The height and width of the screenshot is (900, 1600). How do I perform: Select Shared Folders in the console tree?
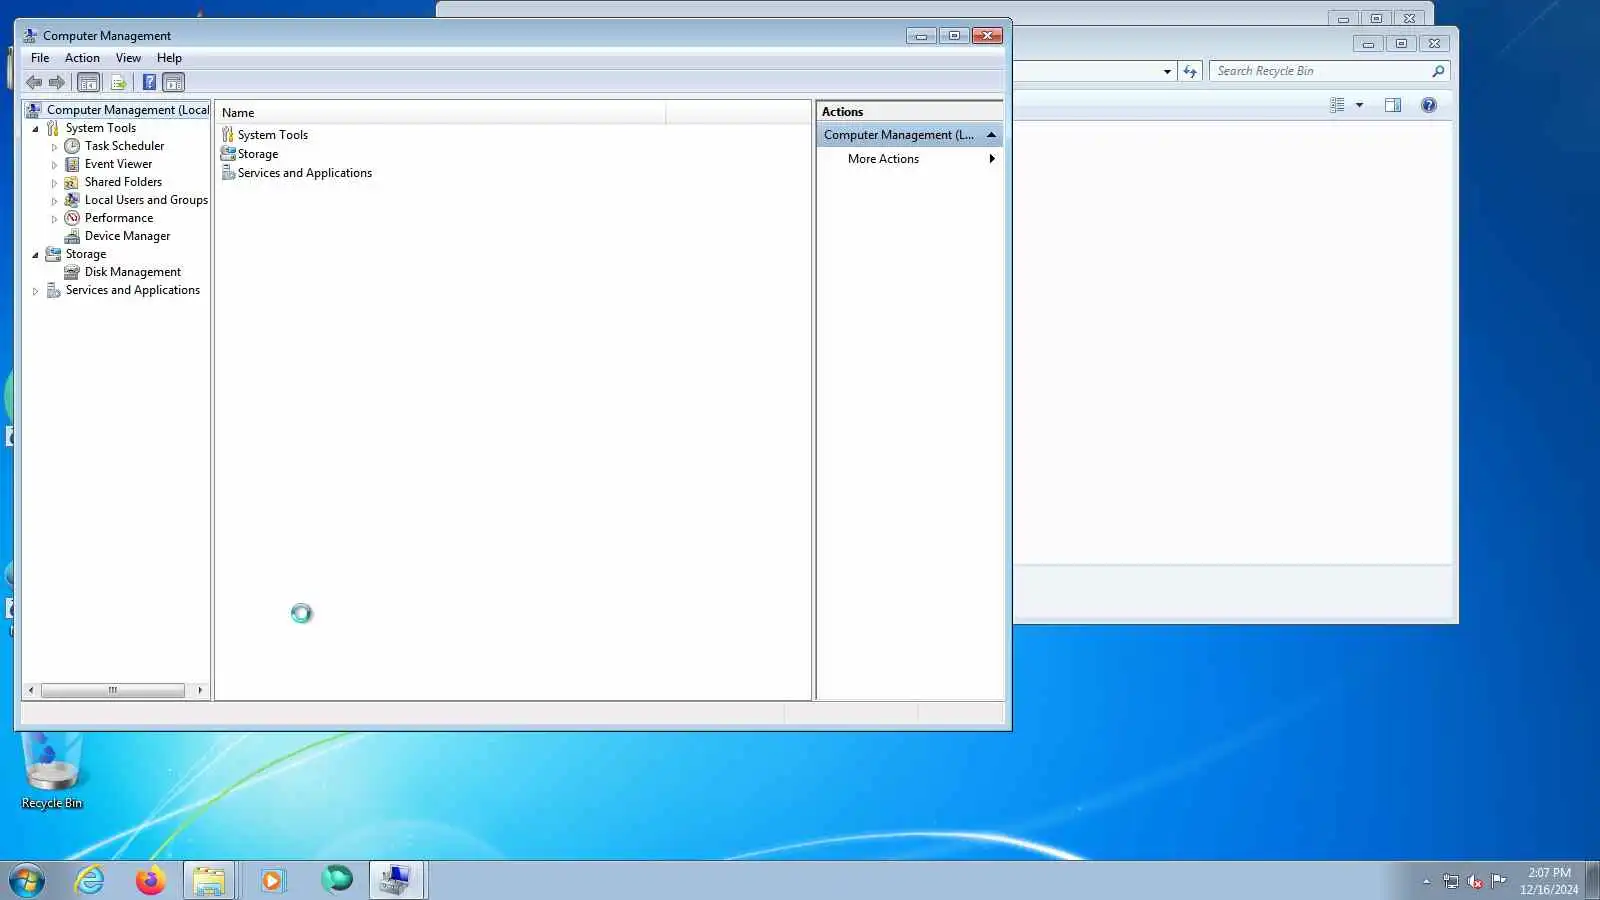[x=123, y=182]
